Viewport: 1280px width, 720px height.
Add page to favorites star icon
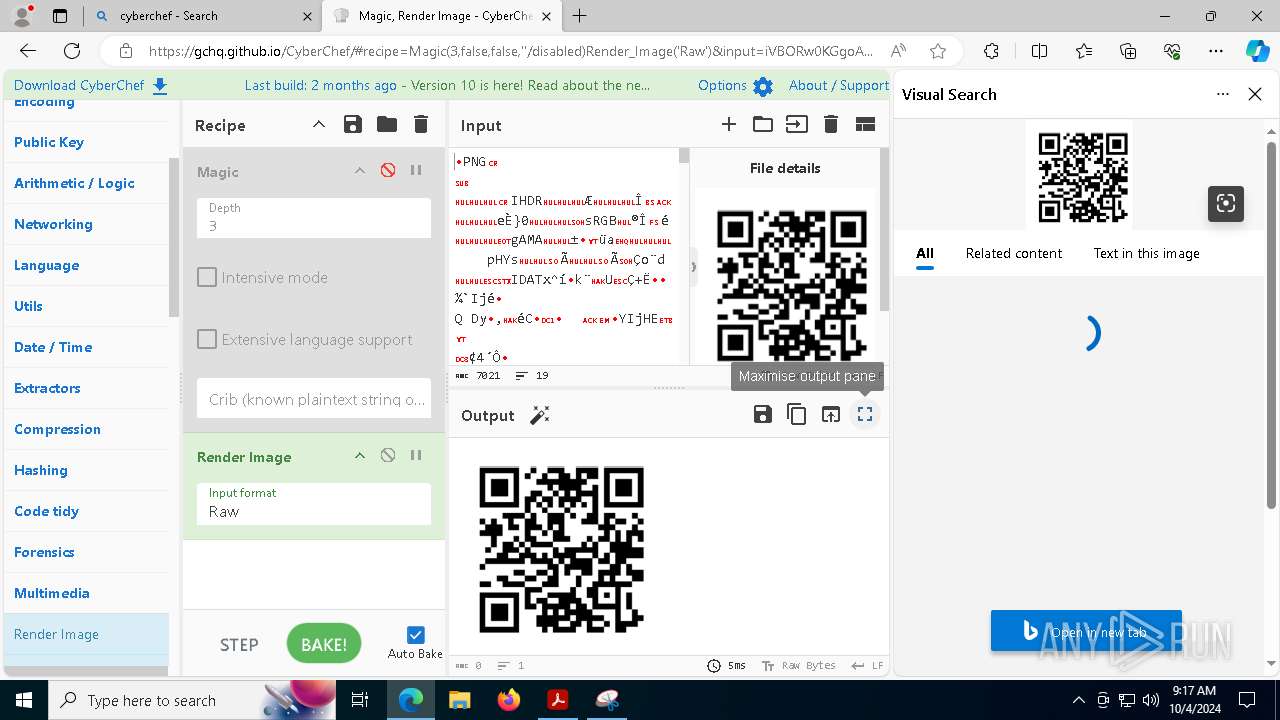point(937,51)
